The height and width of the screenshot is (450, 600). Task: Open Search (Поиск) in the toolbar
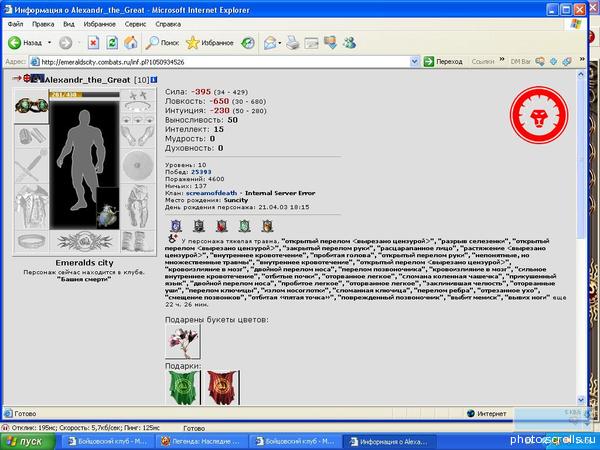point(163,43)
